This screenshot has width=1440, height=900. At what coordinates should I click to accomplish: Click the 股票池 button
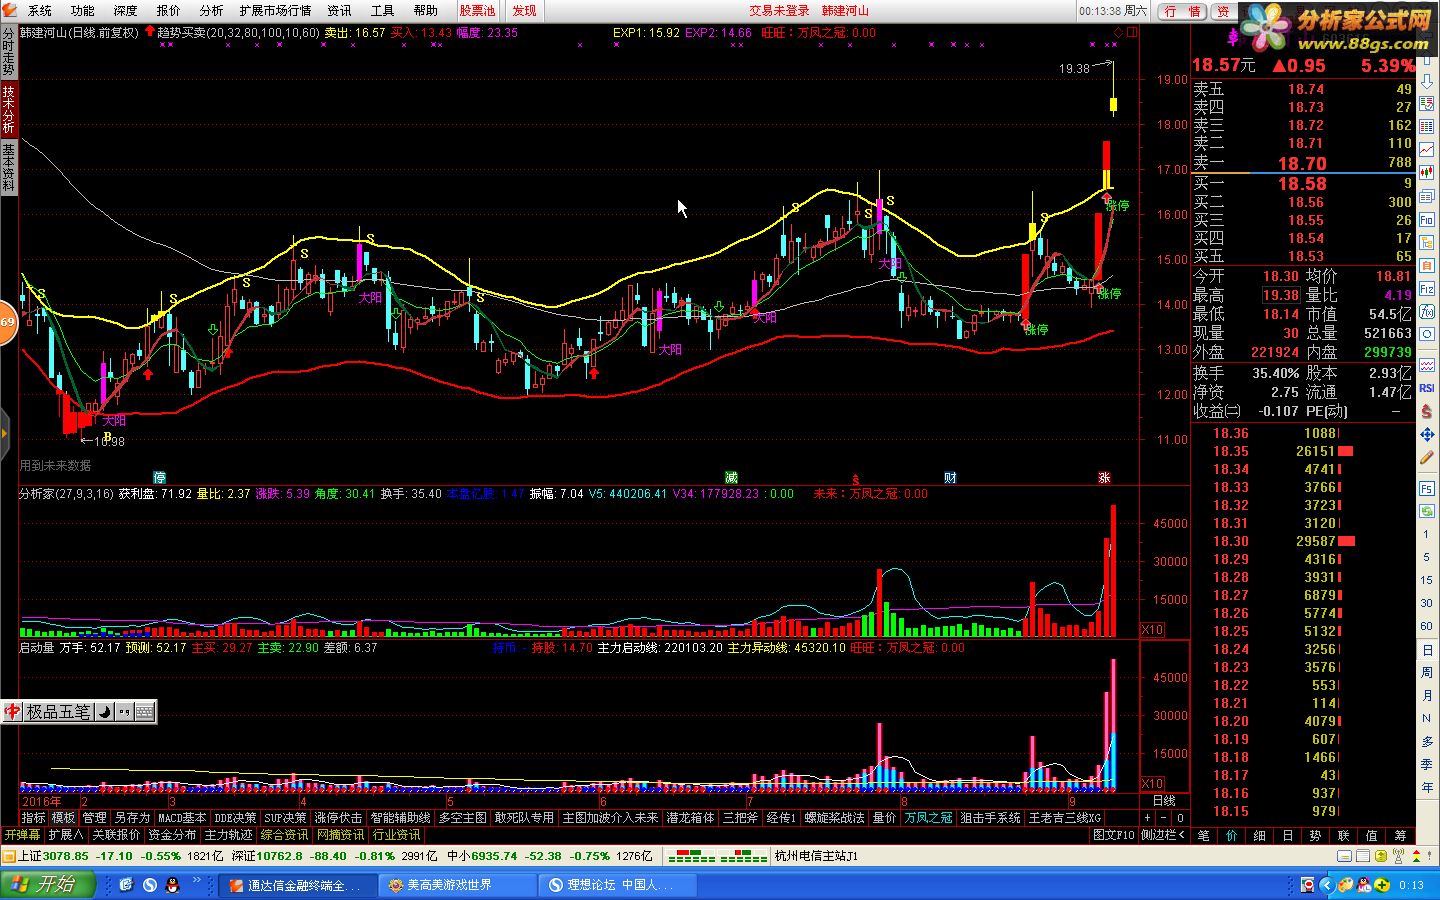coord(477,11)
